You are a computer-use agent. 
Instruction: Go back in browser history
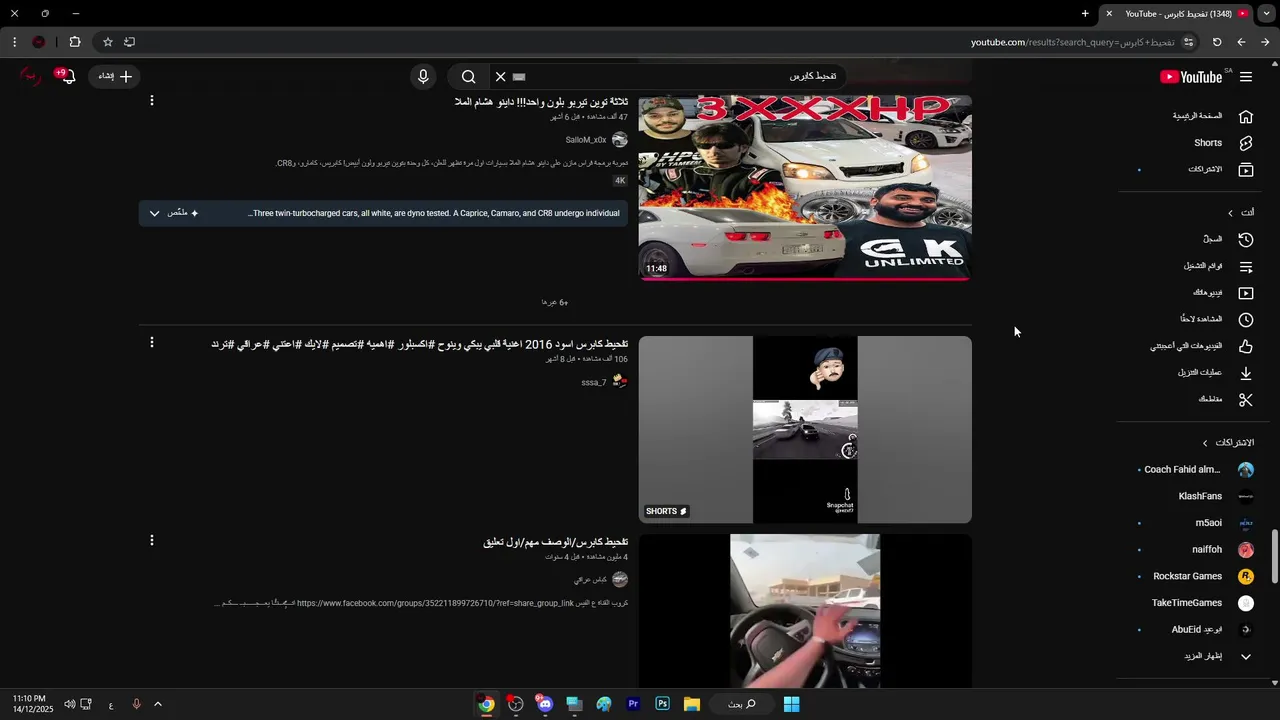[1241, 42]
